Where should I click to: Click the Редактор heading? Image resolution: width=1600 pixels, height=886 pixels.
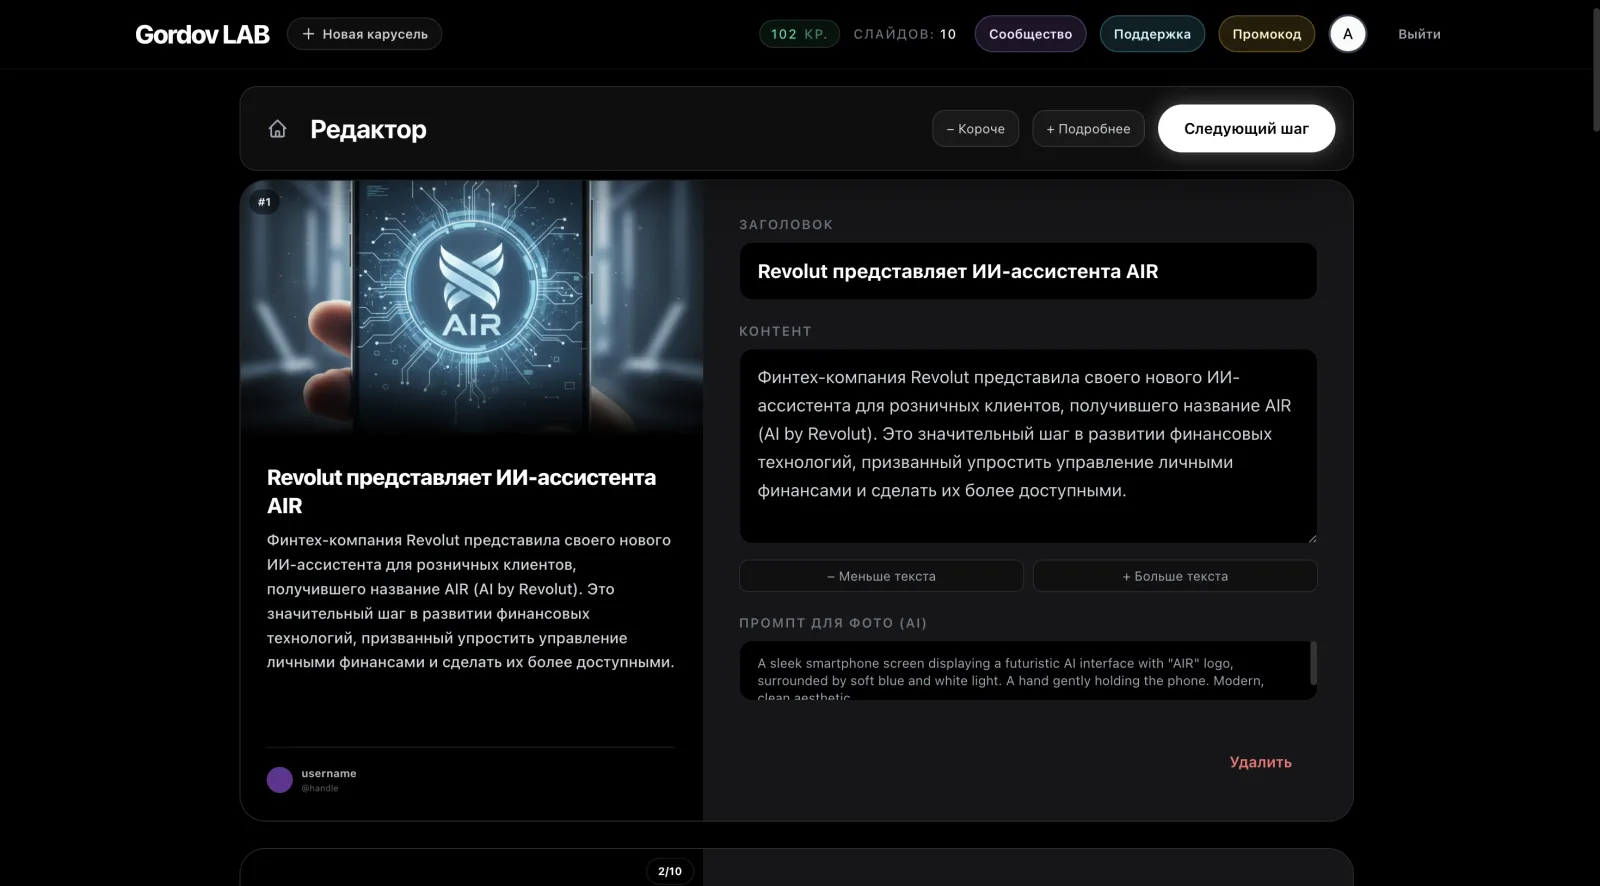click(x=368, y=129)
